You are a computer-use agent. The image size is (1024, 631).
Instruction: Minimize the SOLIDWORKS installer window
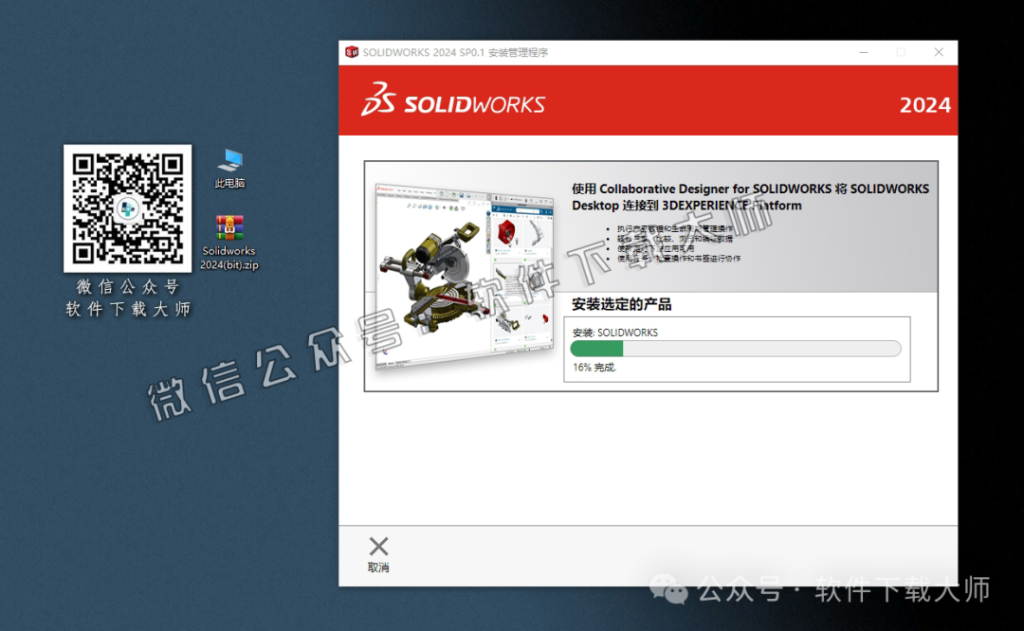(863, 51)
